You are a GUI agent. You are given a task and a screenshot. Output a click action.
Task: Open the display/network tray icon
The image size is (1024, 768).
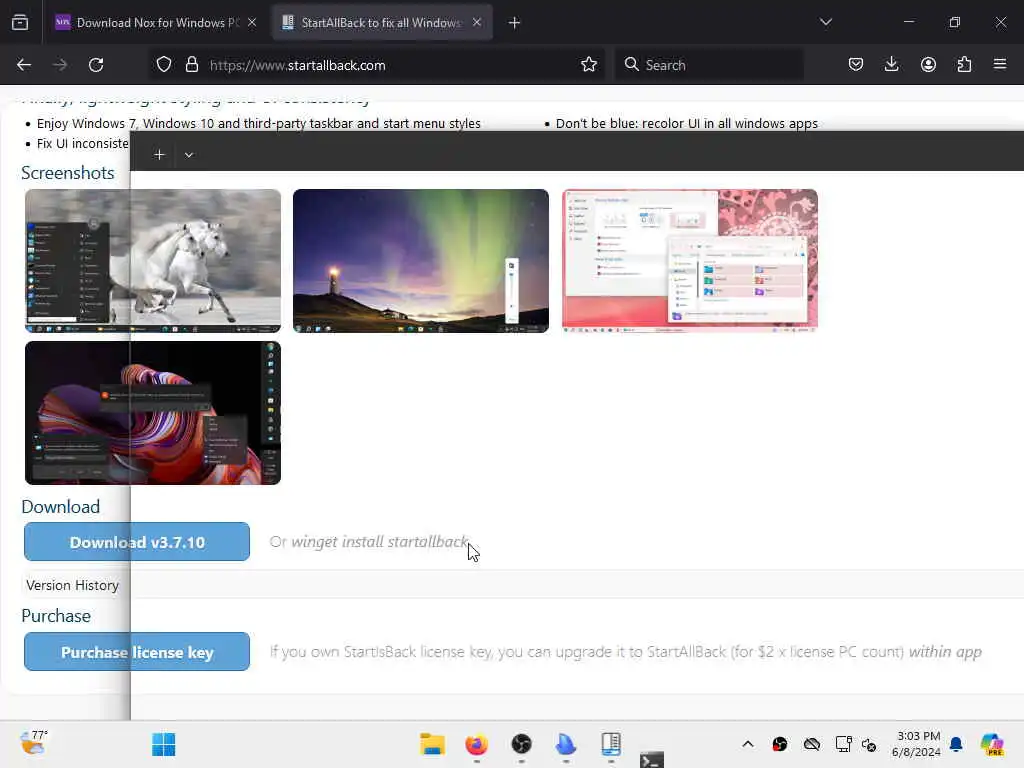pos(843,744)
